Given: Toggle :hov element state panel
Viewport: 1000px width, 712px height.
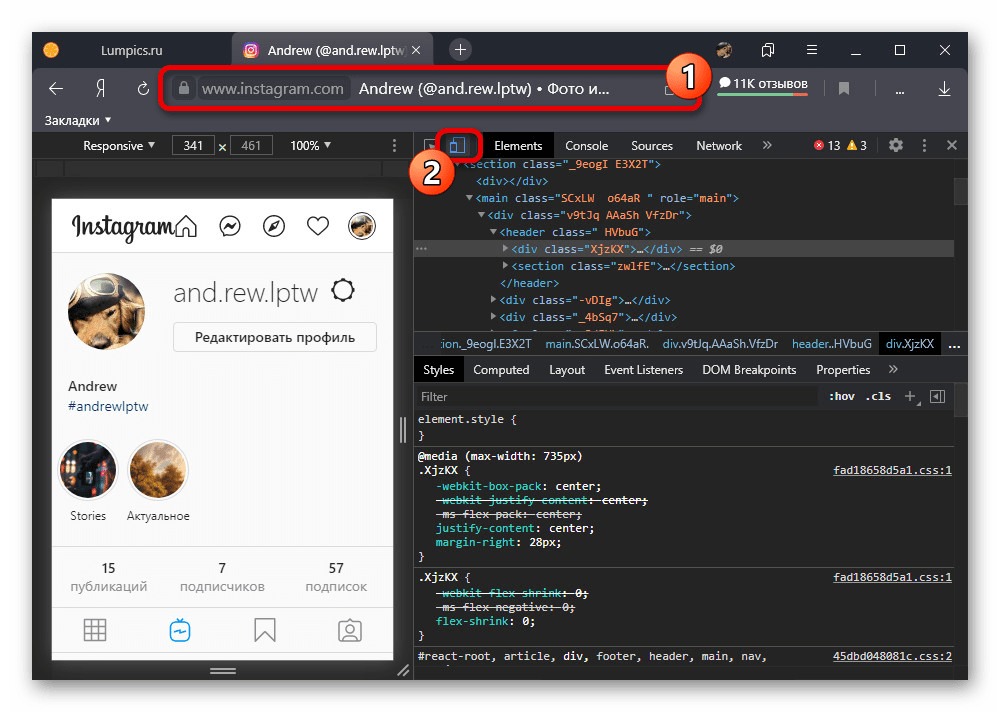Looking at the screenshot, I should [842, 397].
